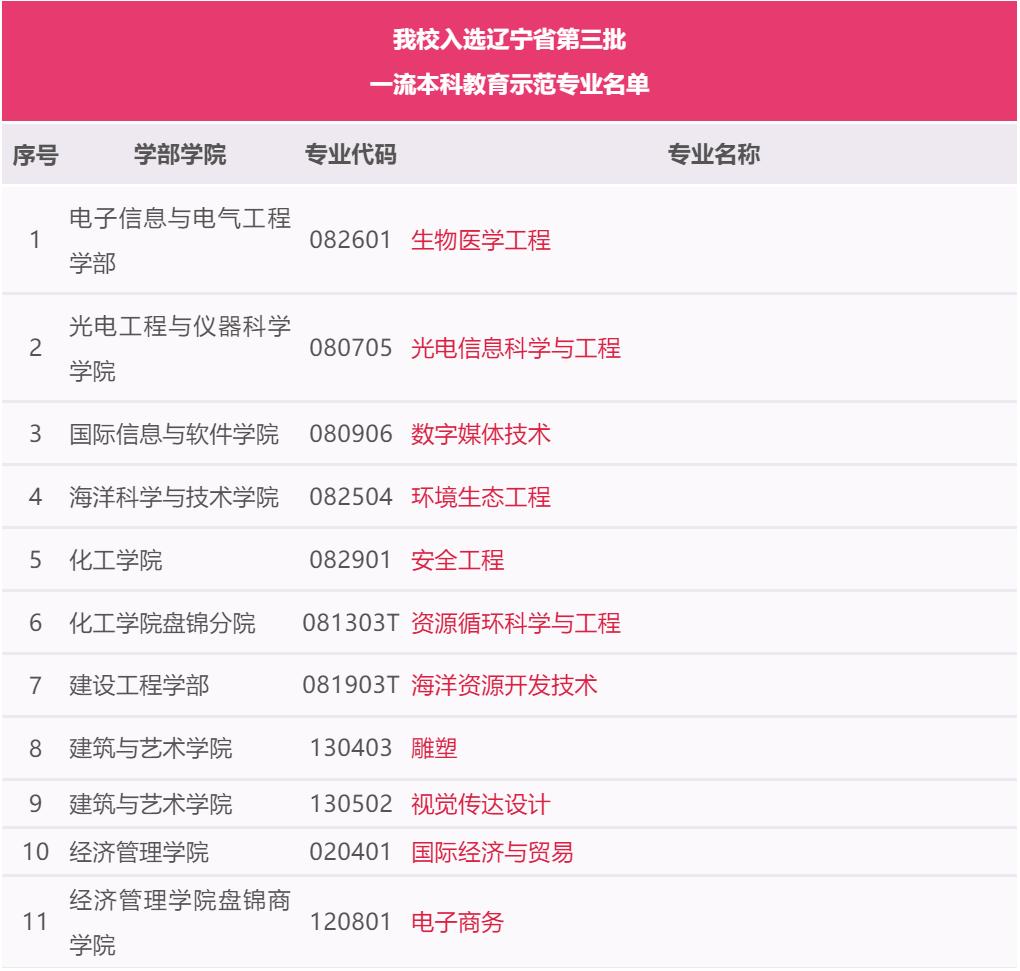Click the 专业名称 column header

[x=714, y=155]
